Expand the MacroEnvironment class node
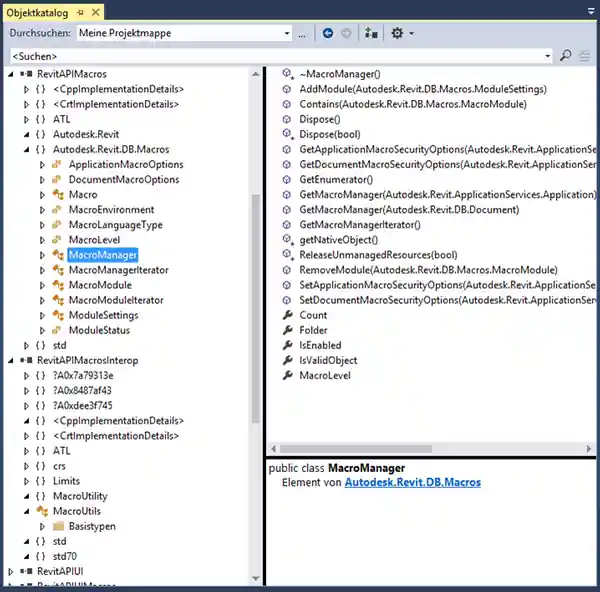This screenshot has width=600, height=592. click(x=41, y=210)
